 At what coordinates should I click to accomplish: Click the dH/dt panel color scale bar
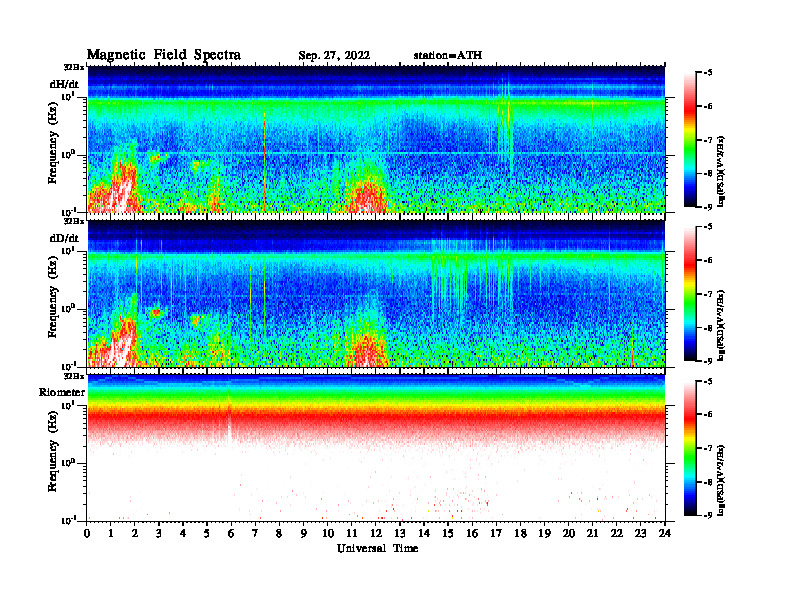(690, 140)
